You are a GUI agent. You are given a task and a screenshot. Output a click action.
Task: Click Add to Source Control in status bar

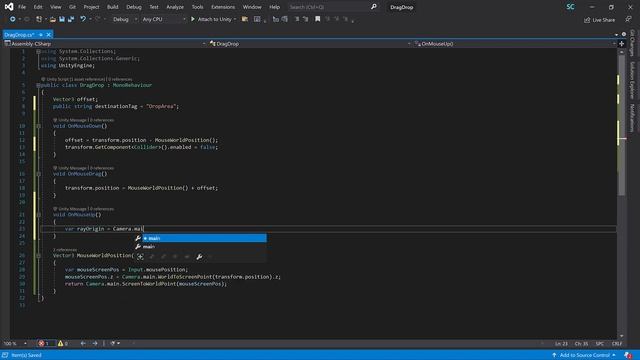click(x=584, y=355)
